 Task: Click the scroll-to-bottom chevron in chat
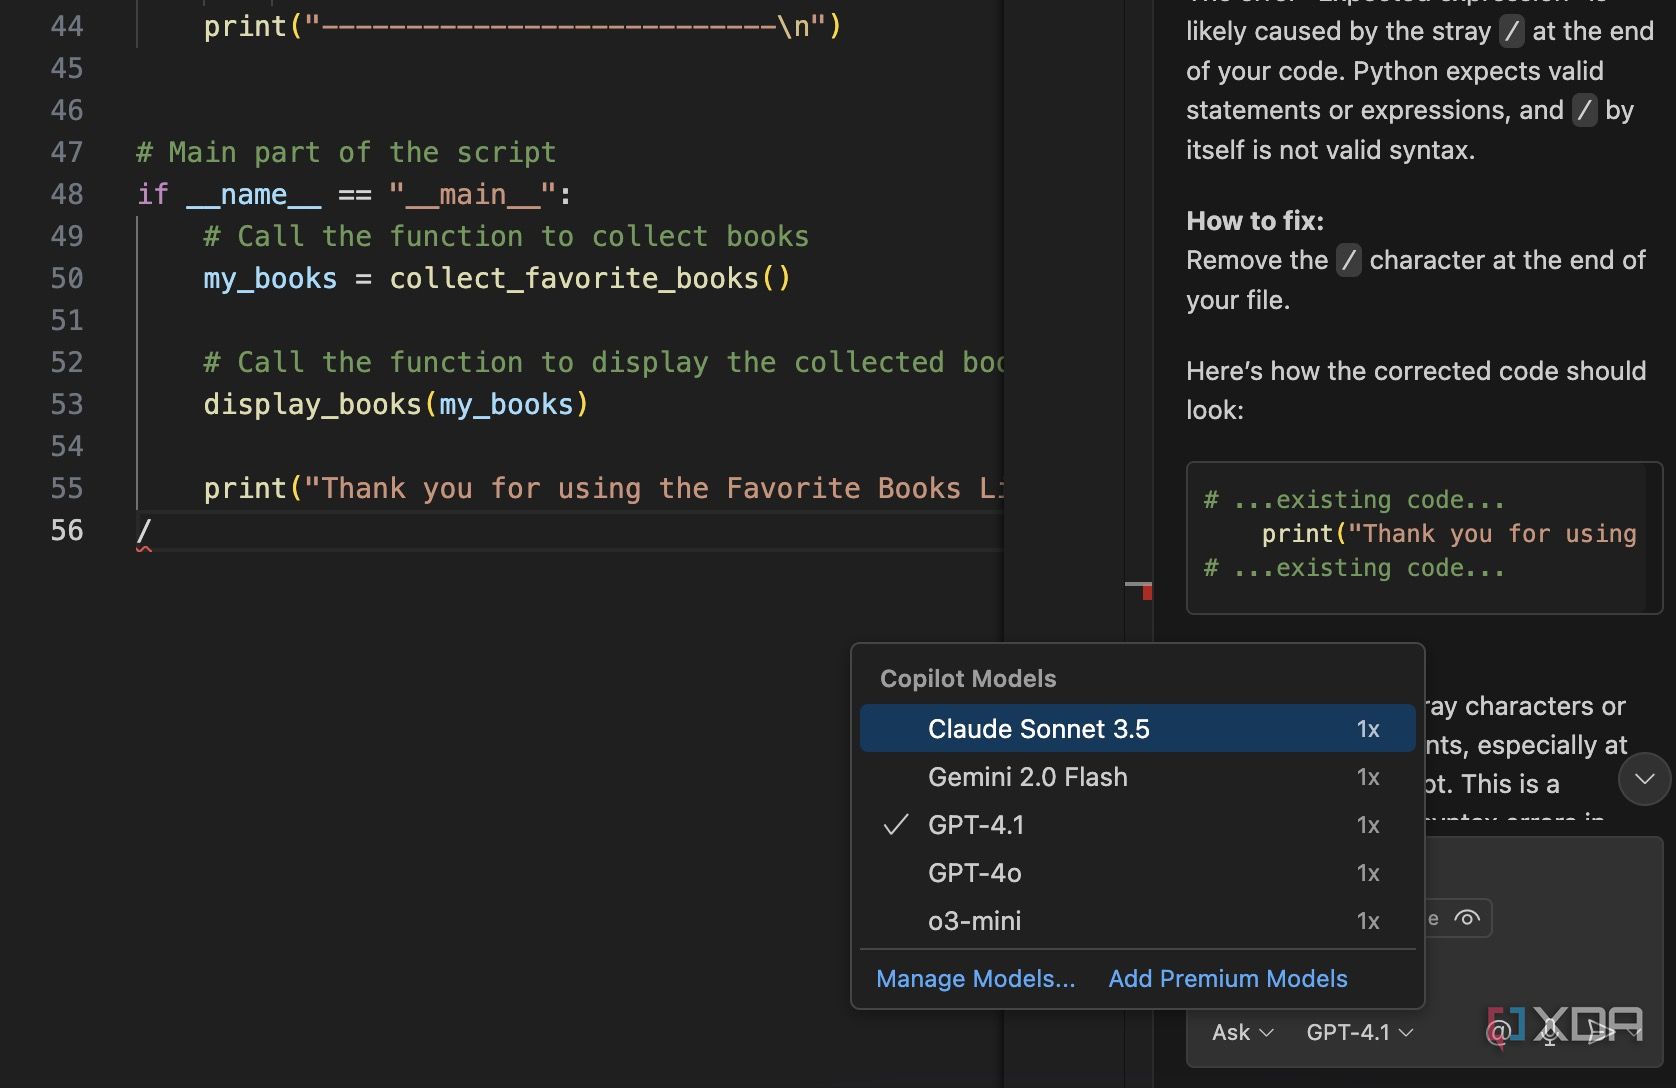point(1644,779)
